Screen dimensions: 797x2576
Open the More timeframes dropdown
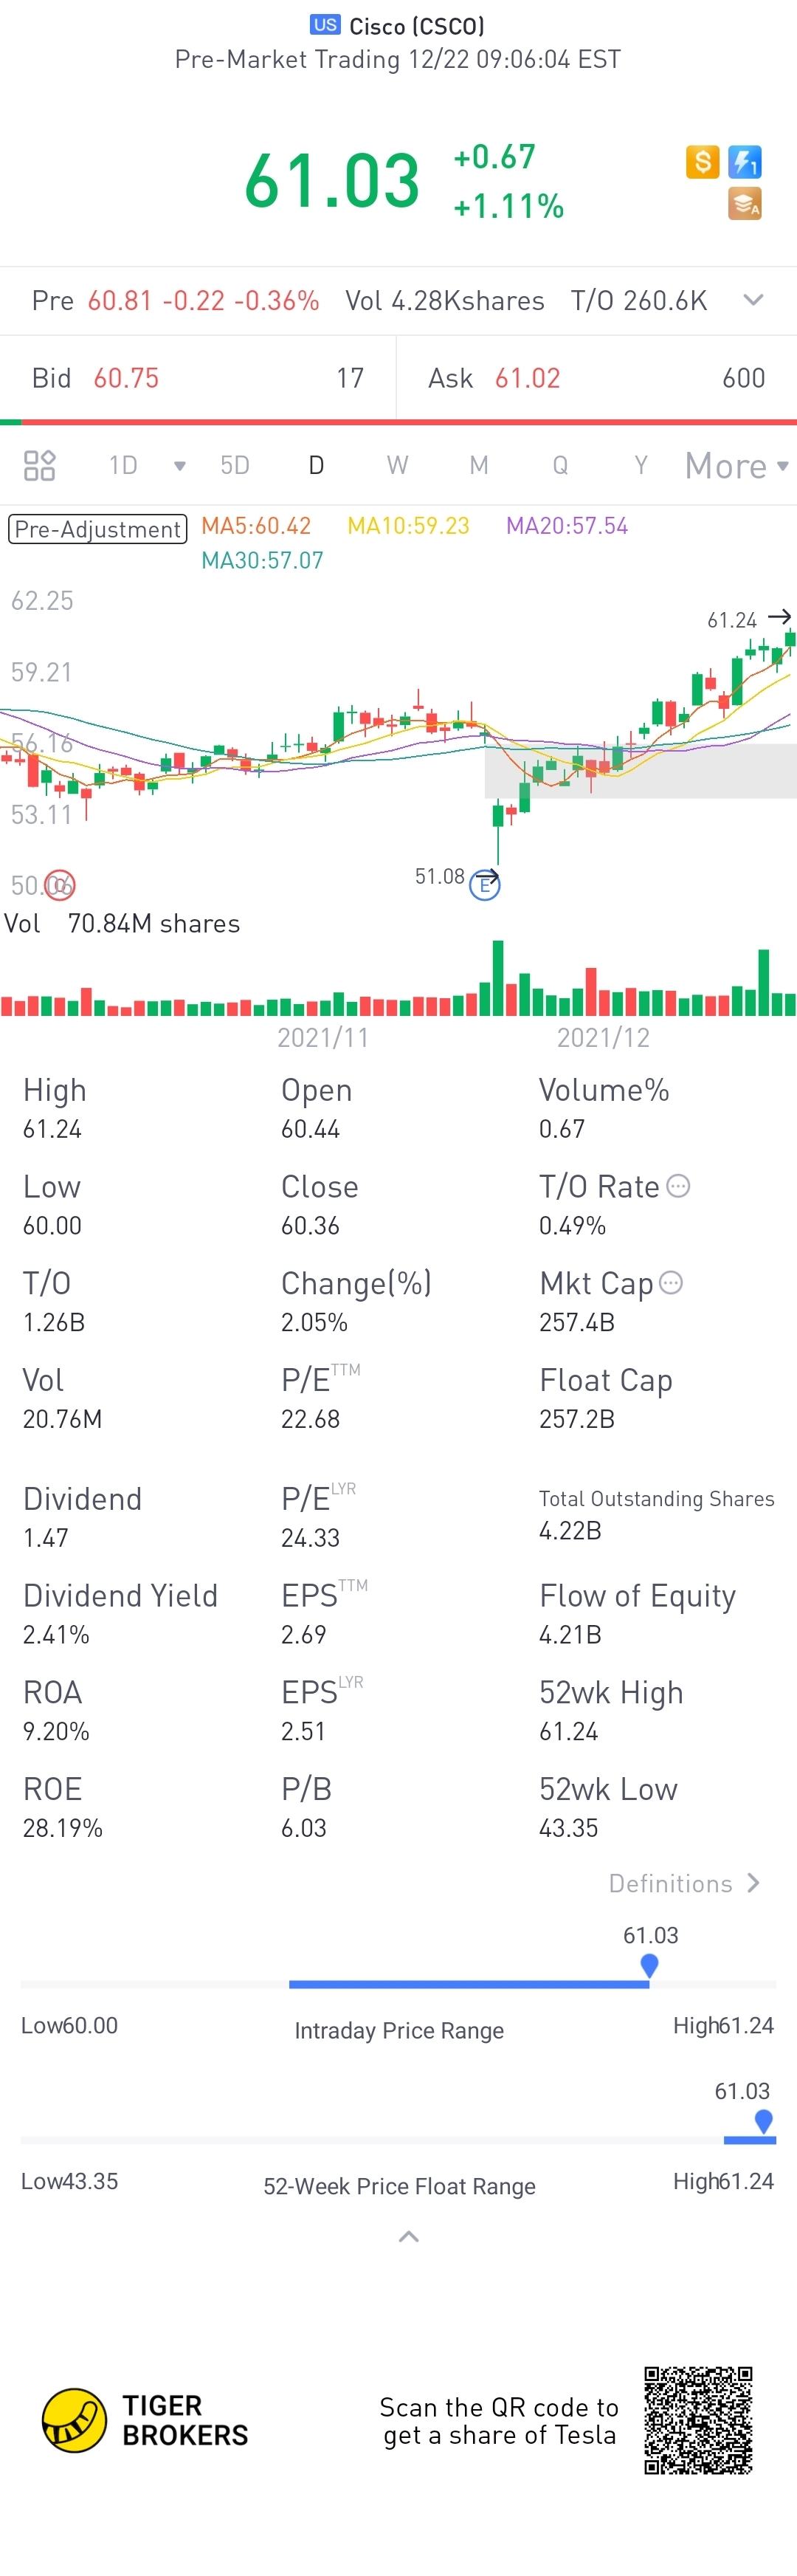pos(737,466)
